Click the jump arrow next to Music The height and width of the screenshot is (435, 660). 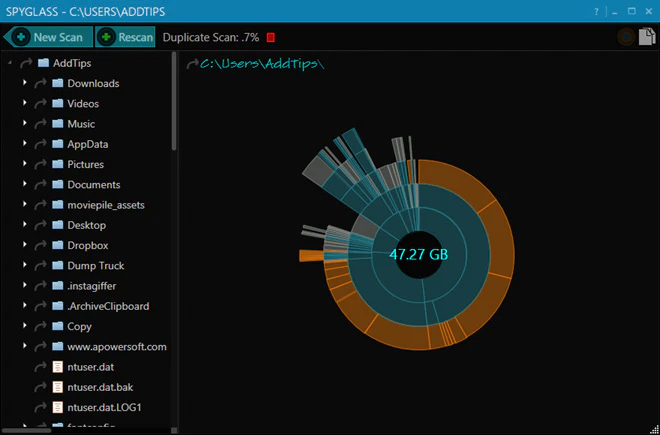pos(40,124)
